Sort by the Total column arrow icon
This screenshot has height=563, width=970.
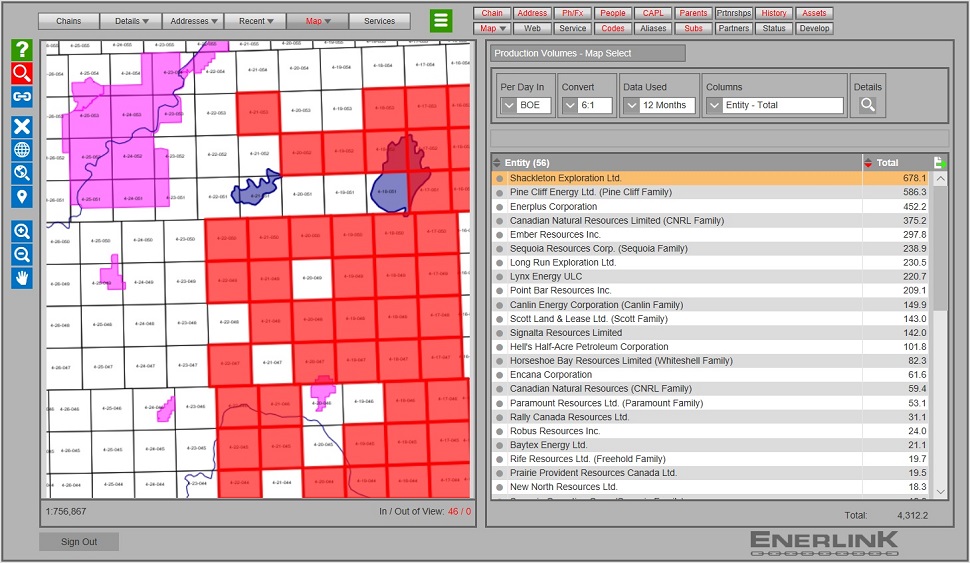click(x=868, y=163)
